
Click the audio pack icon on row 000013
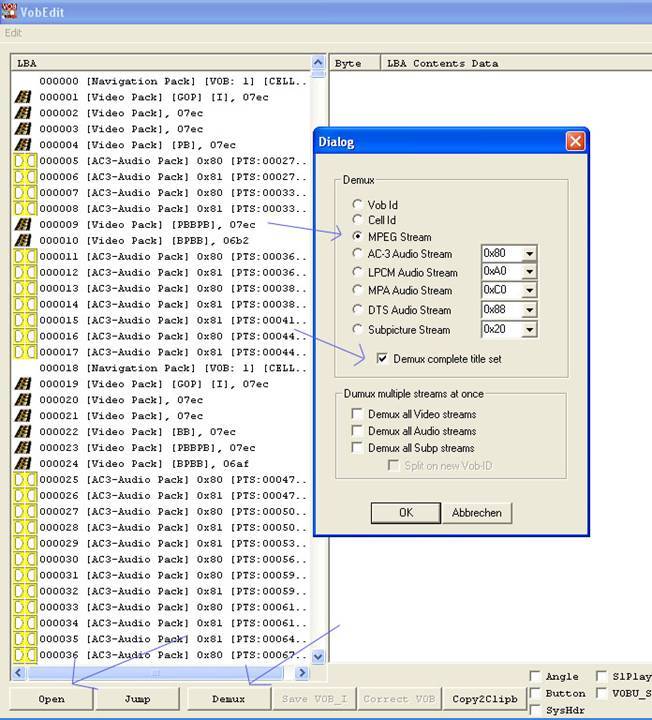tap(25, 288)
